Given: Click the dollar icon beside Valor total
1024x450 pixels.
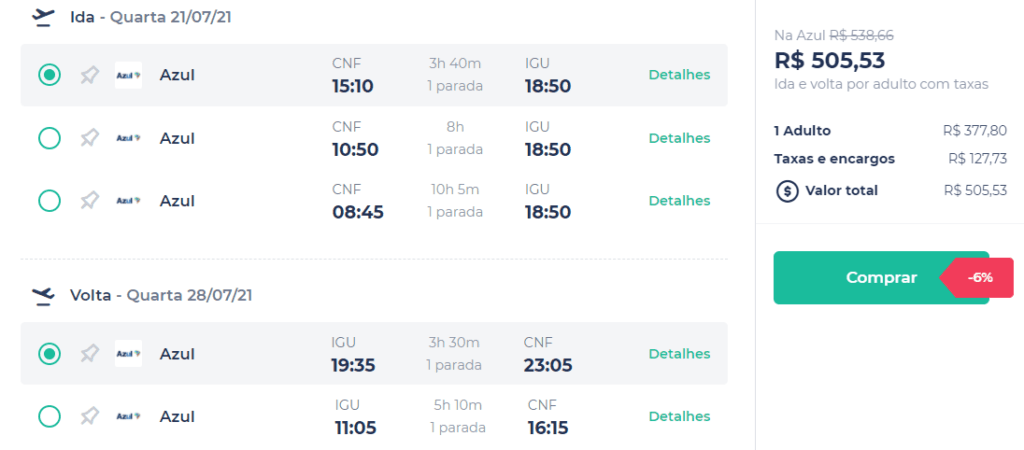Looking at the screenshot, I should (787, 191).
